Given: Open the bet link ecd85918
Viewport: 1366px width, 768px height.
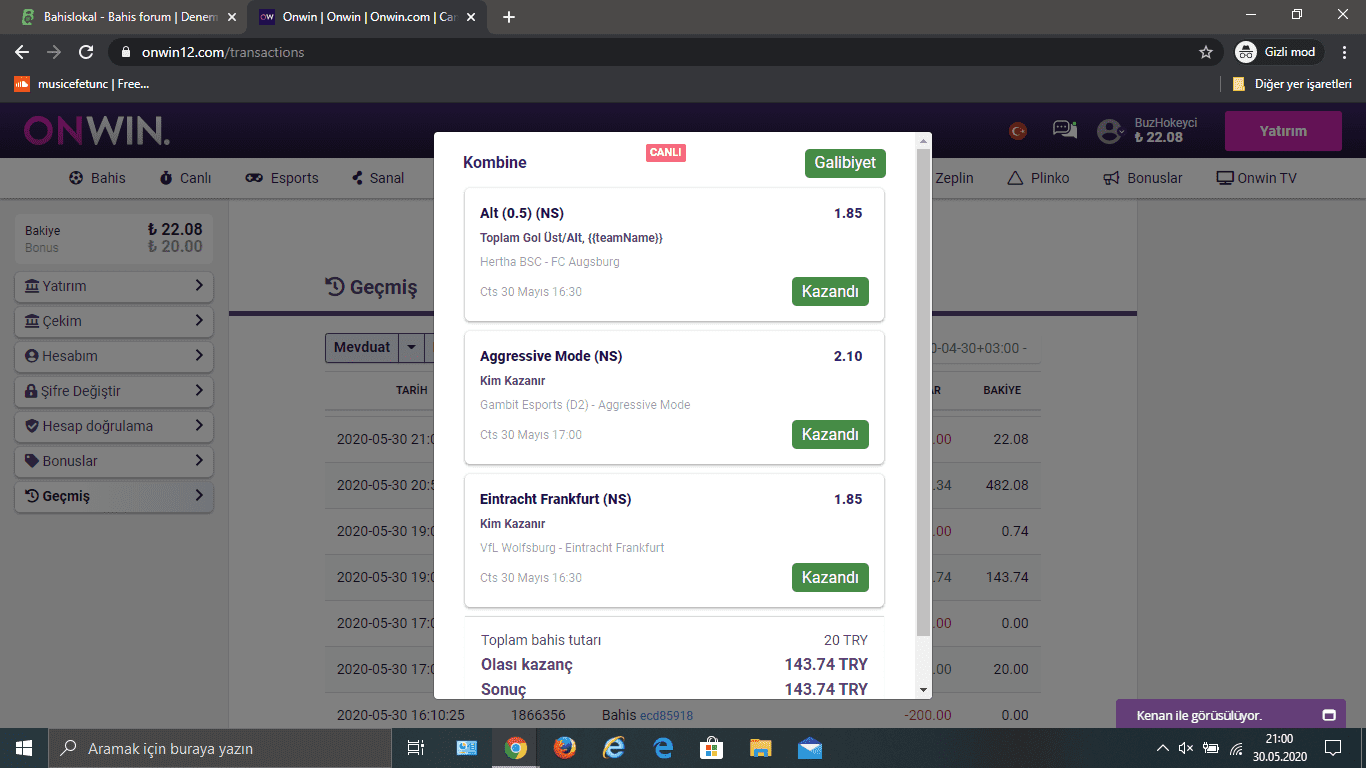Looking at the screenshot, I should tap(666, 715).
